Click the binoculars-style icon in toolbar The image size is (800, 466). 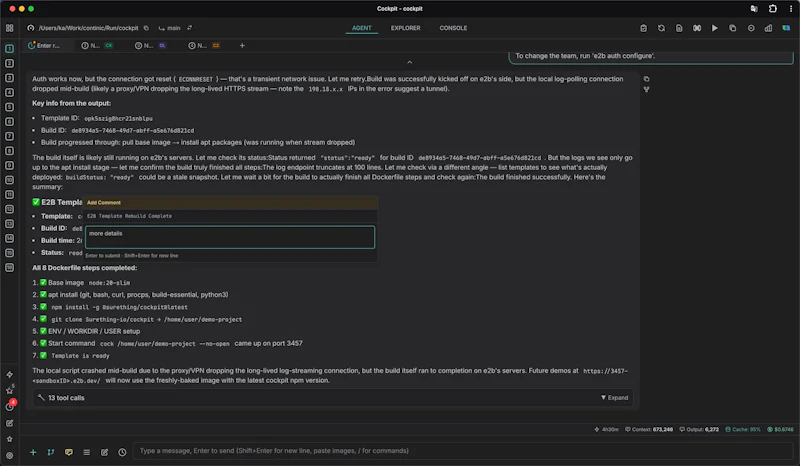point(697,28)
